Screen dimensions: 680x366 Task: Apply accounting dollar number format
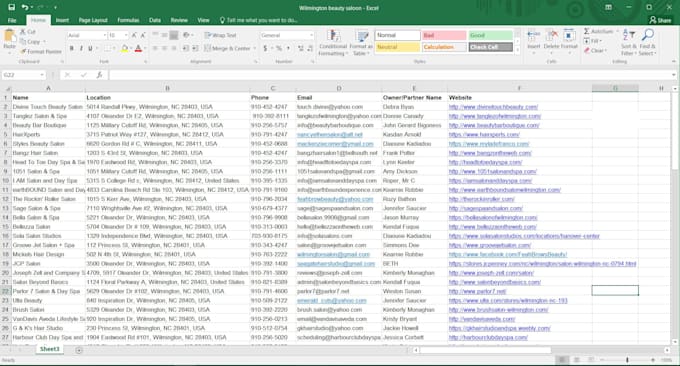[x=265, y=49]
